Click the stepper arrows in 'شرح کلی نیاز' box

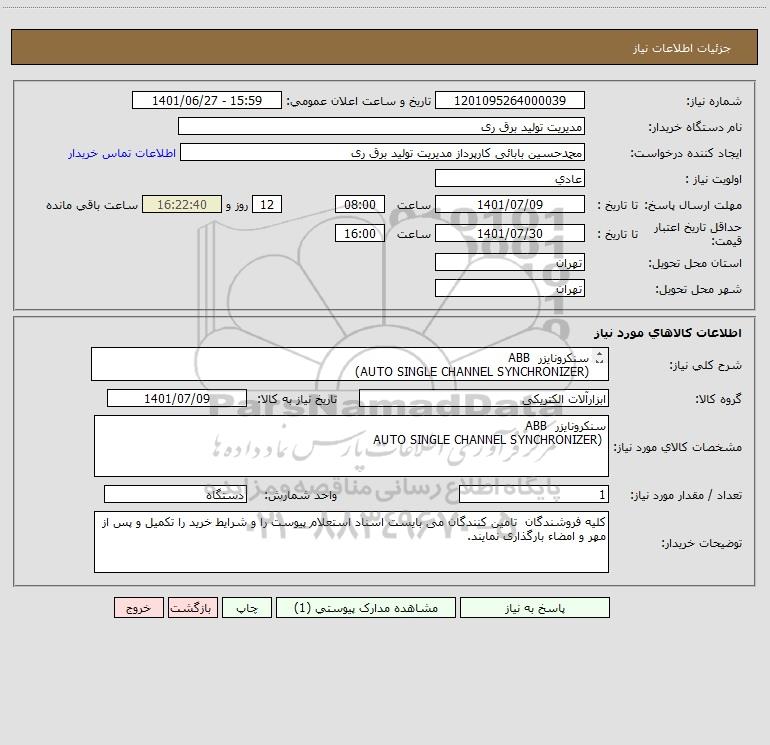tap(599, 358)
